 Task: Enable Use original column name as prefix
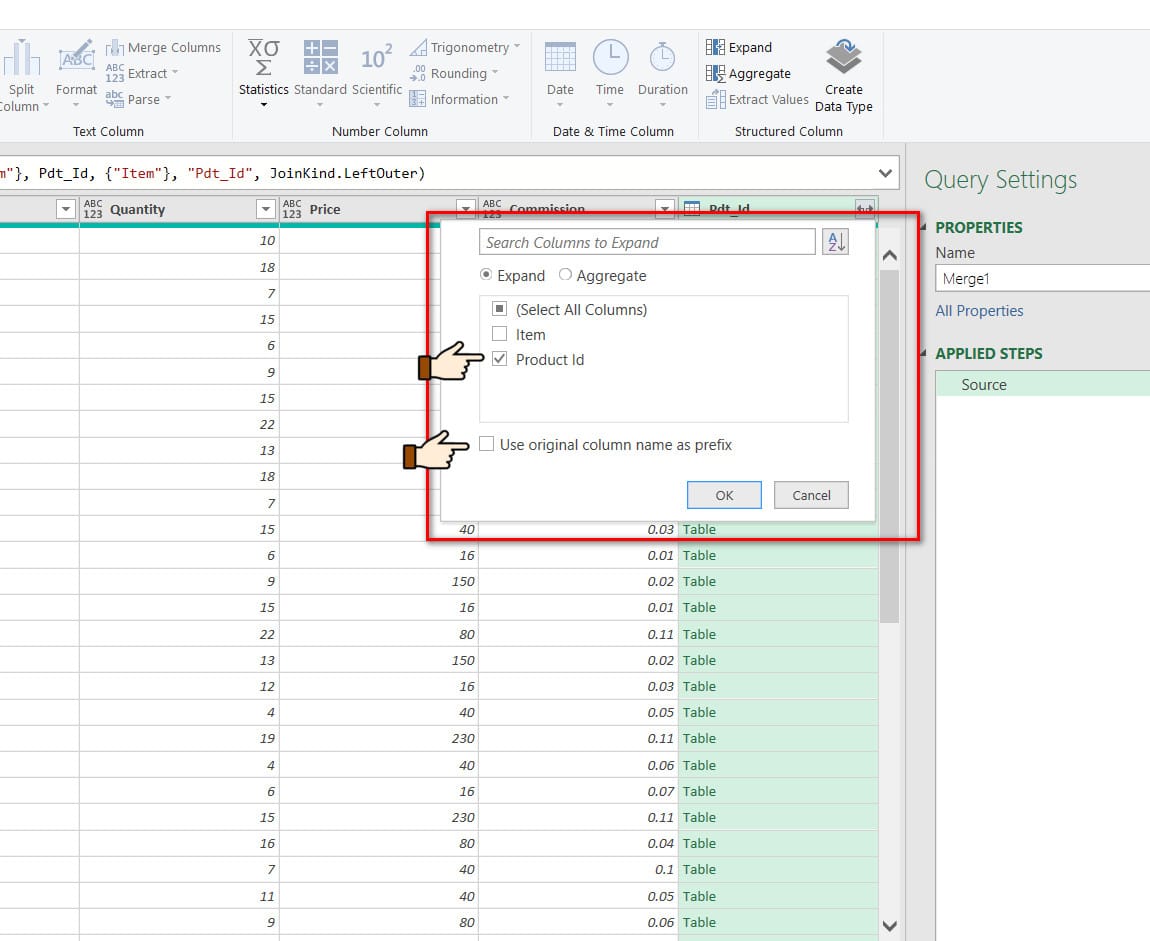[487, 445]
